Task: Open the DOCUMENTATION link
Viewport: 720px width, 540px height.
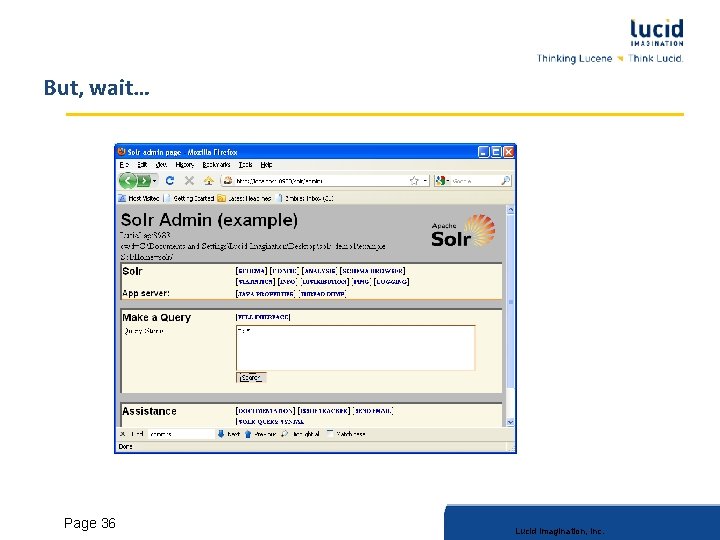Action: [x=265, y=411]
